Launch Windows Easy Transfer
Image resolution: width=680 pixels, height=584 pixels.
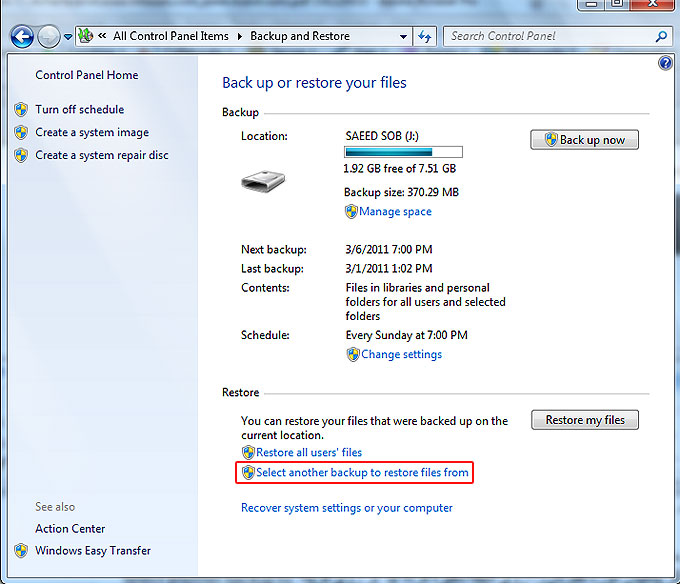click(x=93, y=551)
